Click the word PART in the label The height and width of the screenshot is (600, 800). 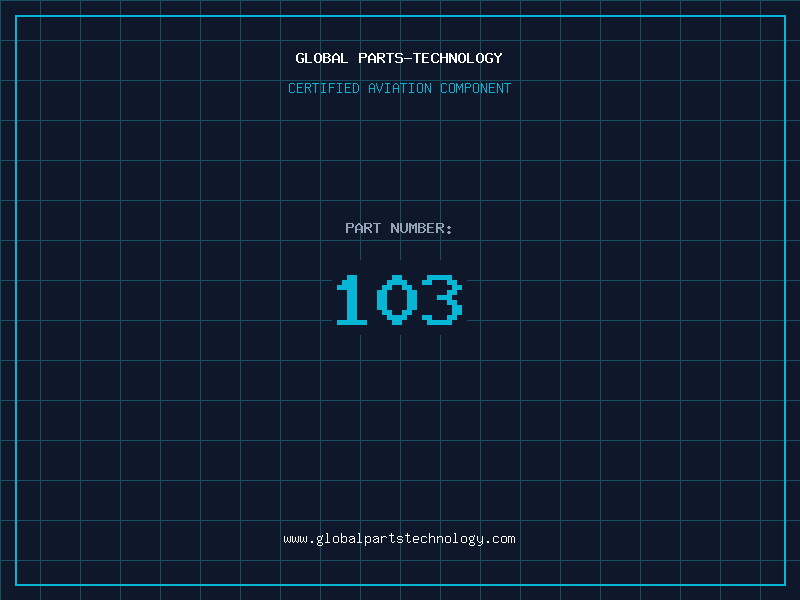[363, 228]
